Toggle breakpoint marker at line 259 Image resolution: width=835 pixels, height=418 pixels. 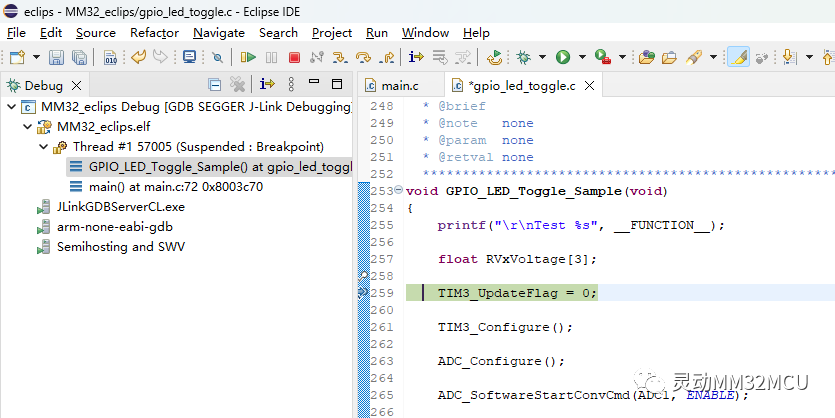point(362,293)
